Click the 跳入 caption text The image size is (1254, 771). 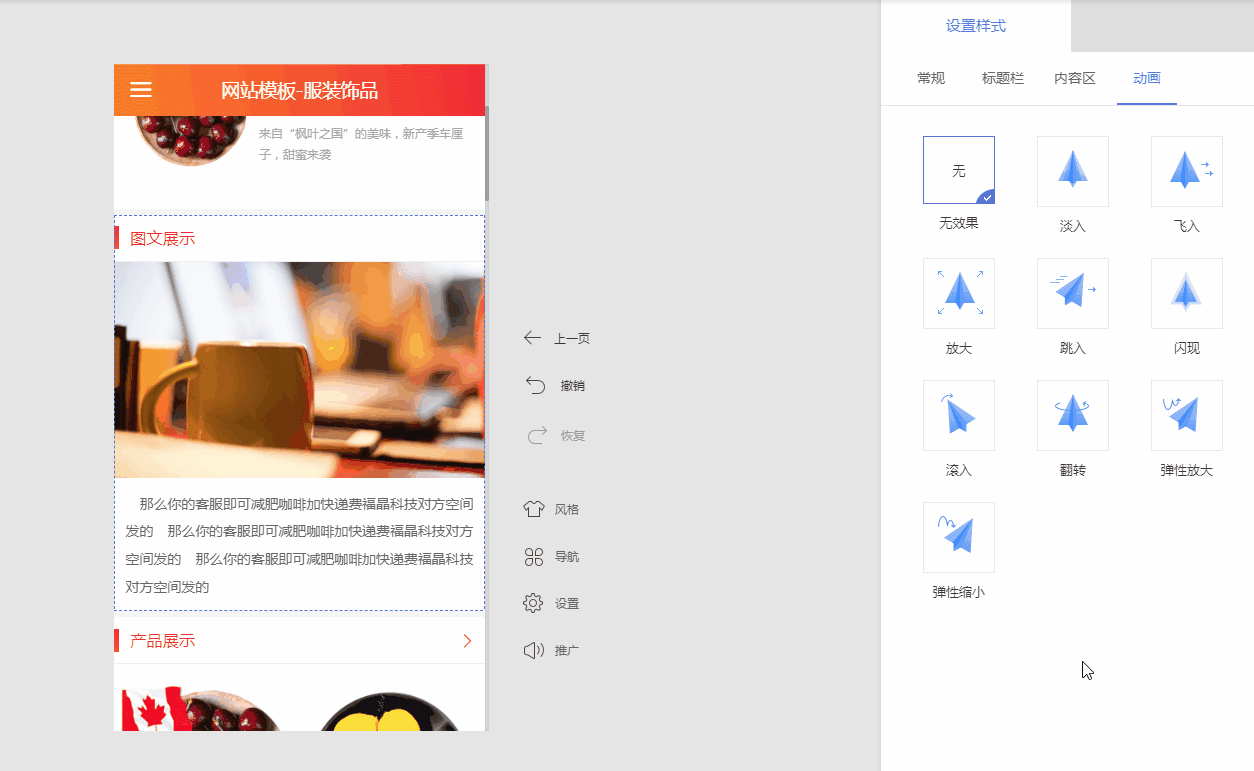coord(1073,348)
